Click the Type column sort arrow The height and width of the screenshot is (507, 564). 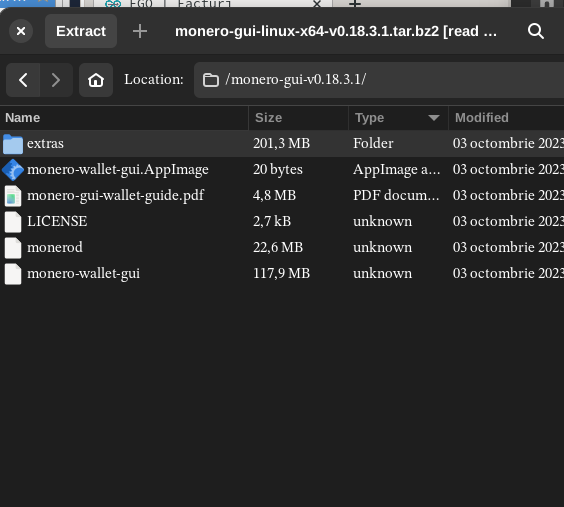tap(434, 118)
